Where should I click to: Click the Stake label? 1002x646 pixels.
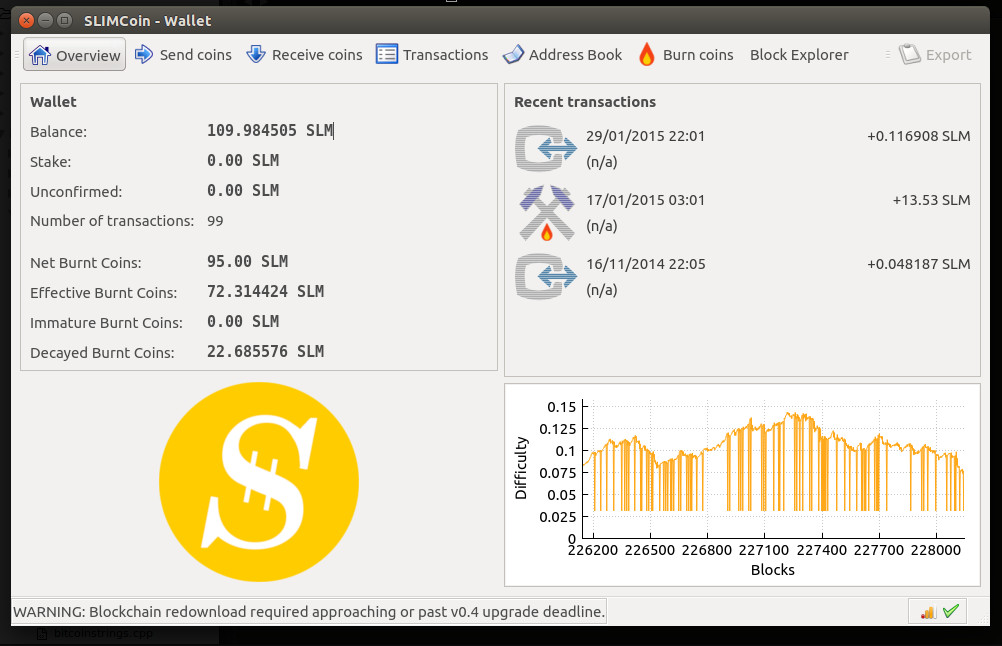50,162
